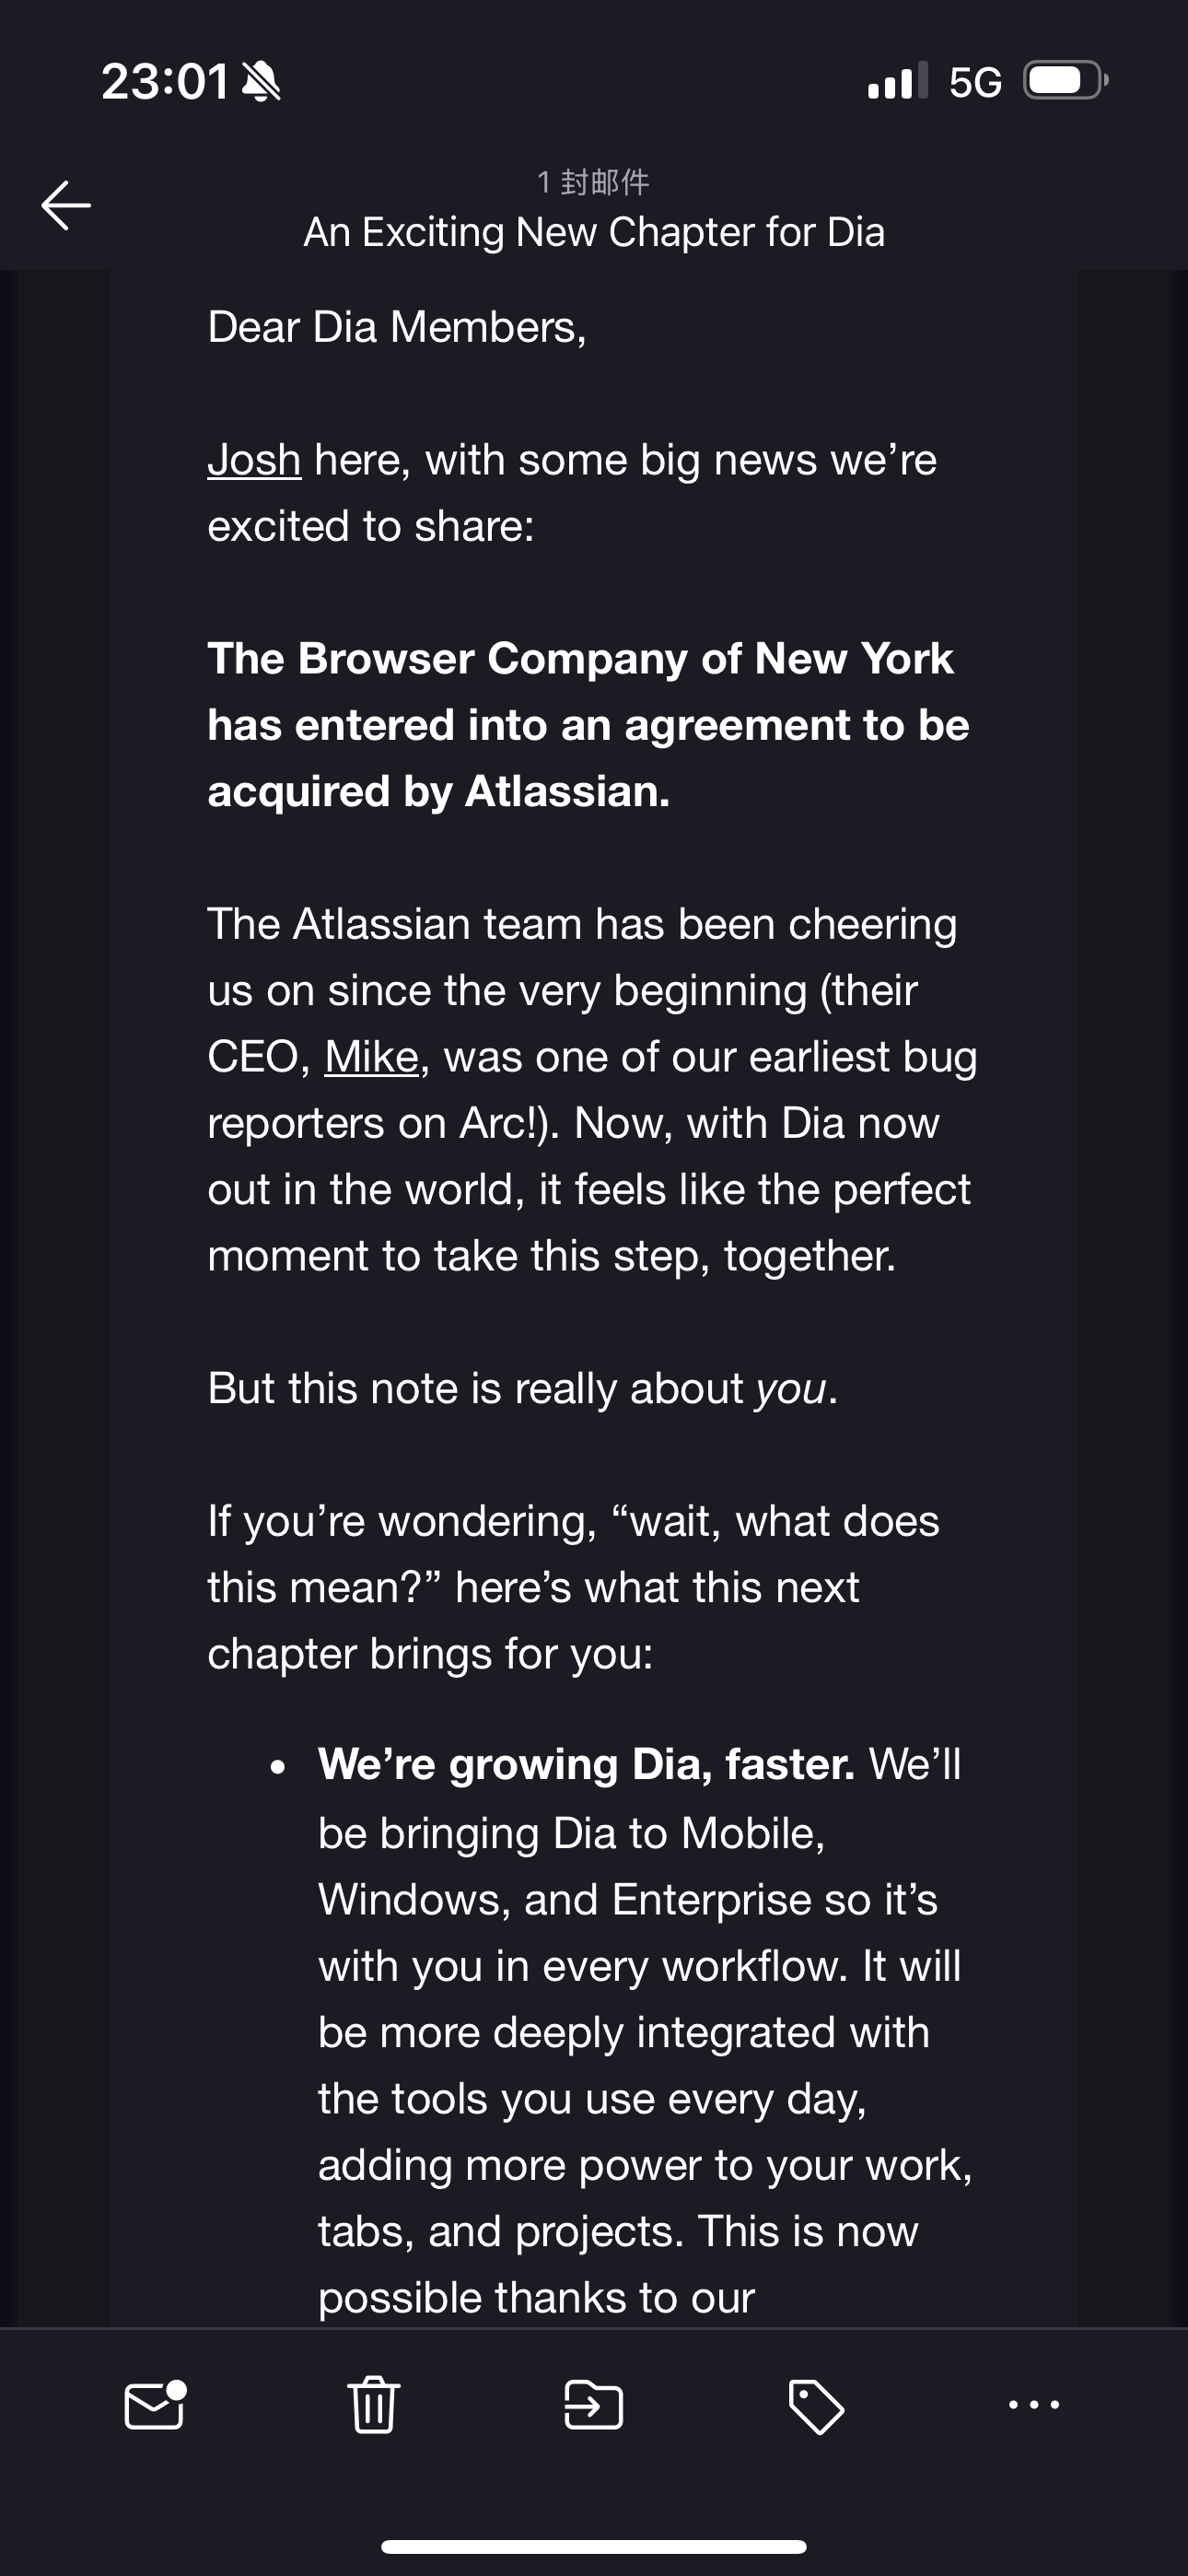The height and width of the screenshot is (2576, 1188).
Task: Open the Mike hyperlink
Action: click(x=371, y=1057)
